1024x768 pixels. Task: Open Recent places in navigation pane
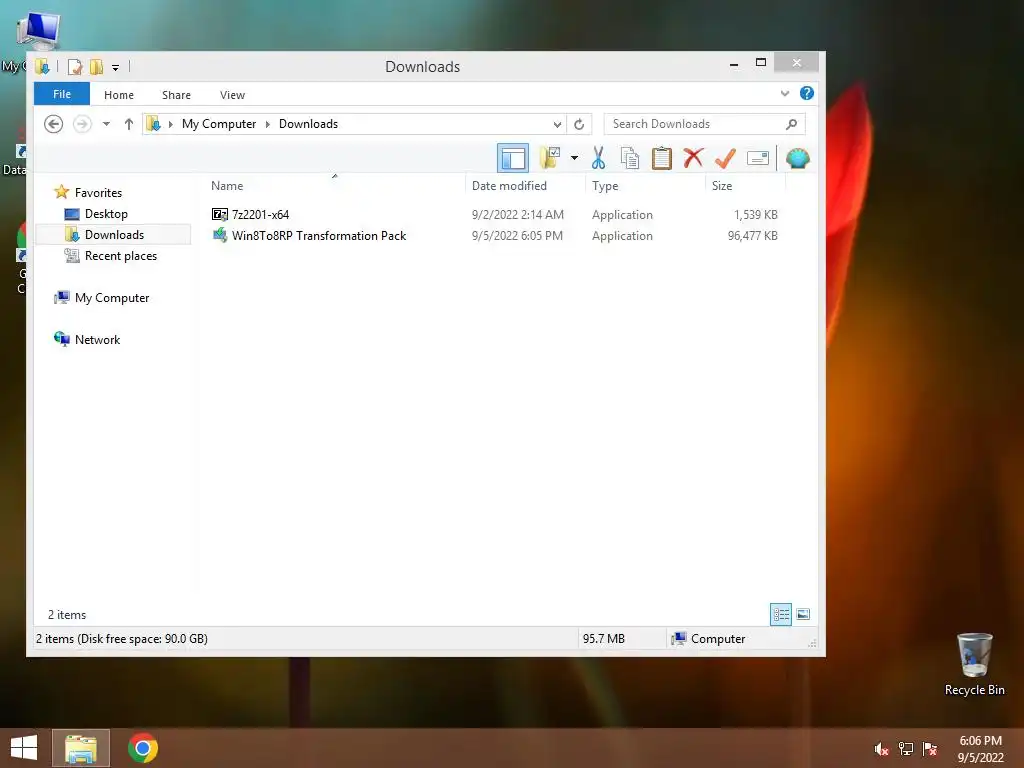pos(121,256)
